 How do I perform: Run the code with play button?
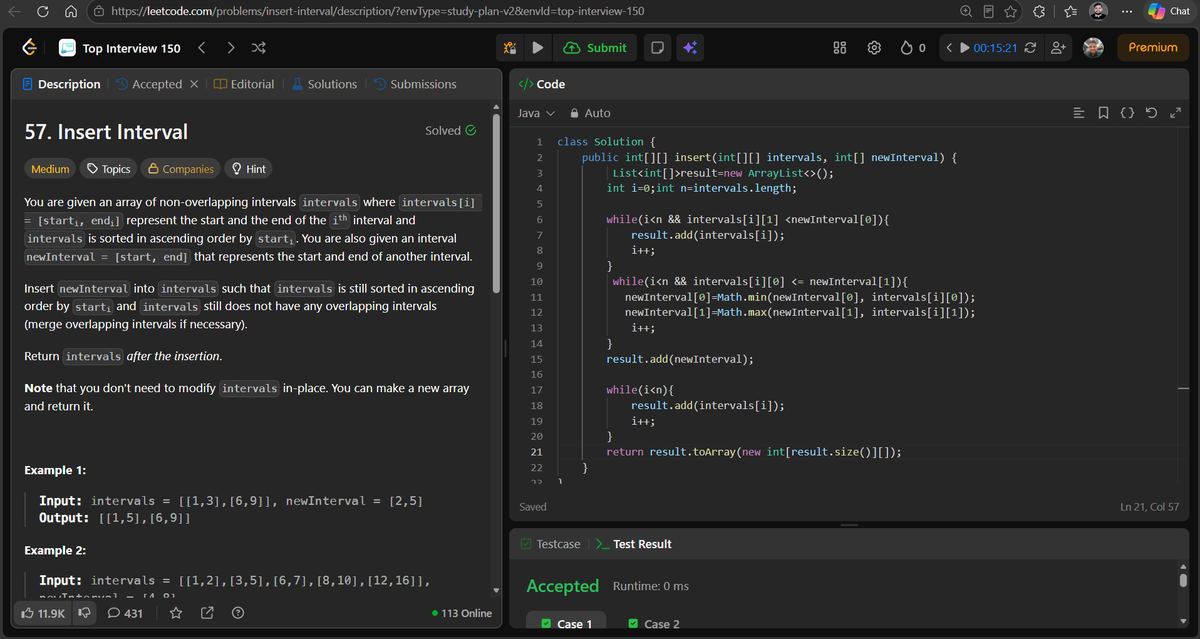[x=537, y=47]
